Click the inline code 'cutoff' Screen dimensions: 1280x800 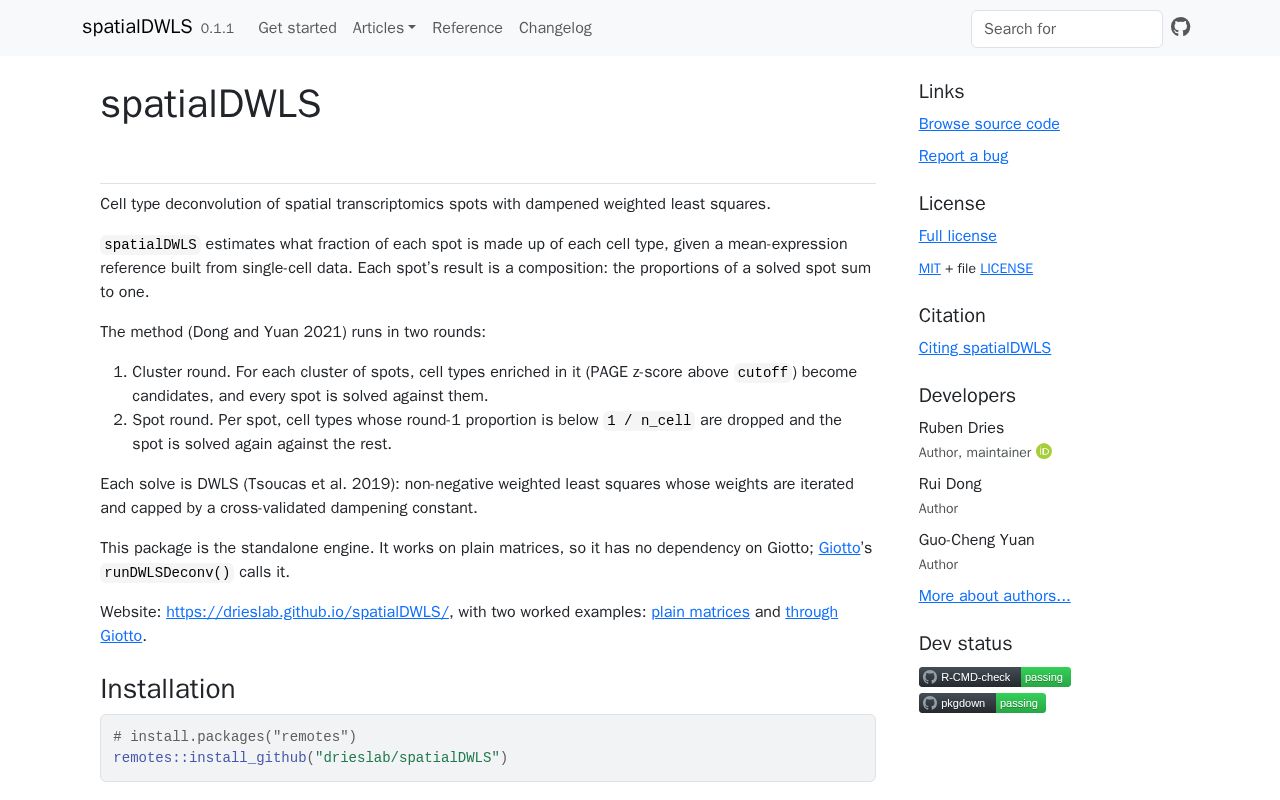tap(763, 372)
